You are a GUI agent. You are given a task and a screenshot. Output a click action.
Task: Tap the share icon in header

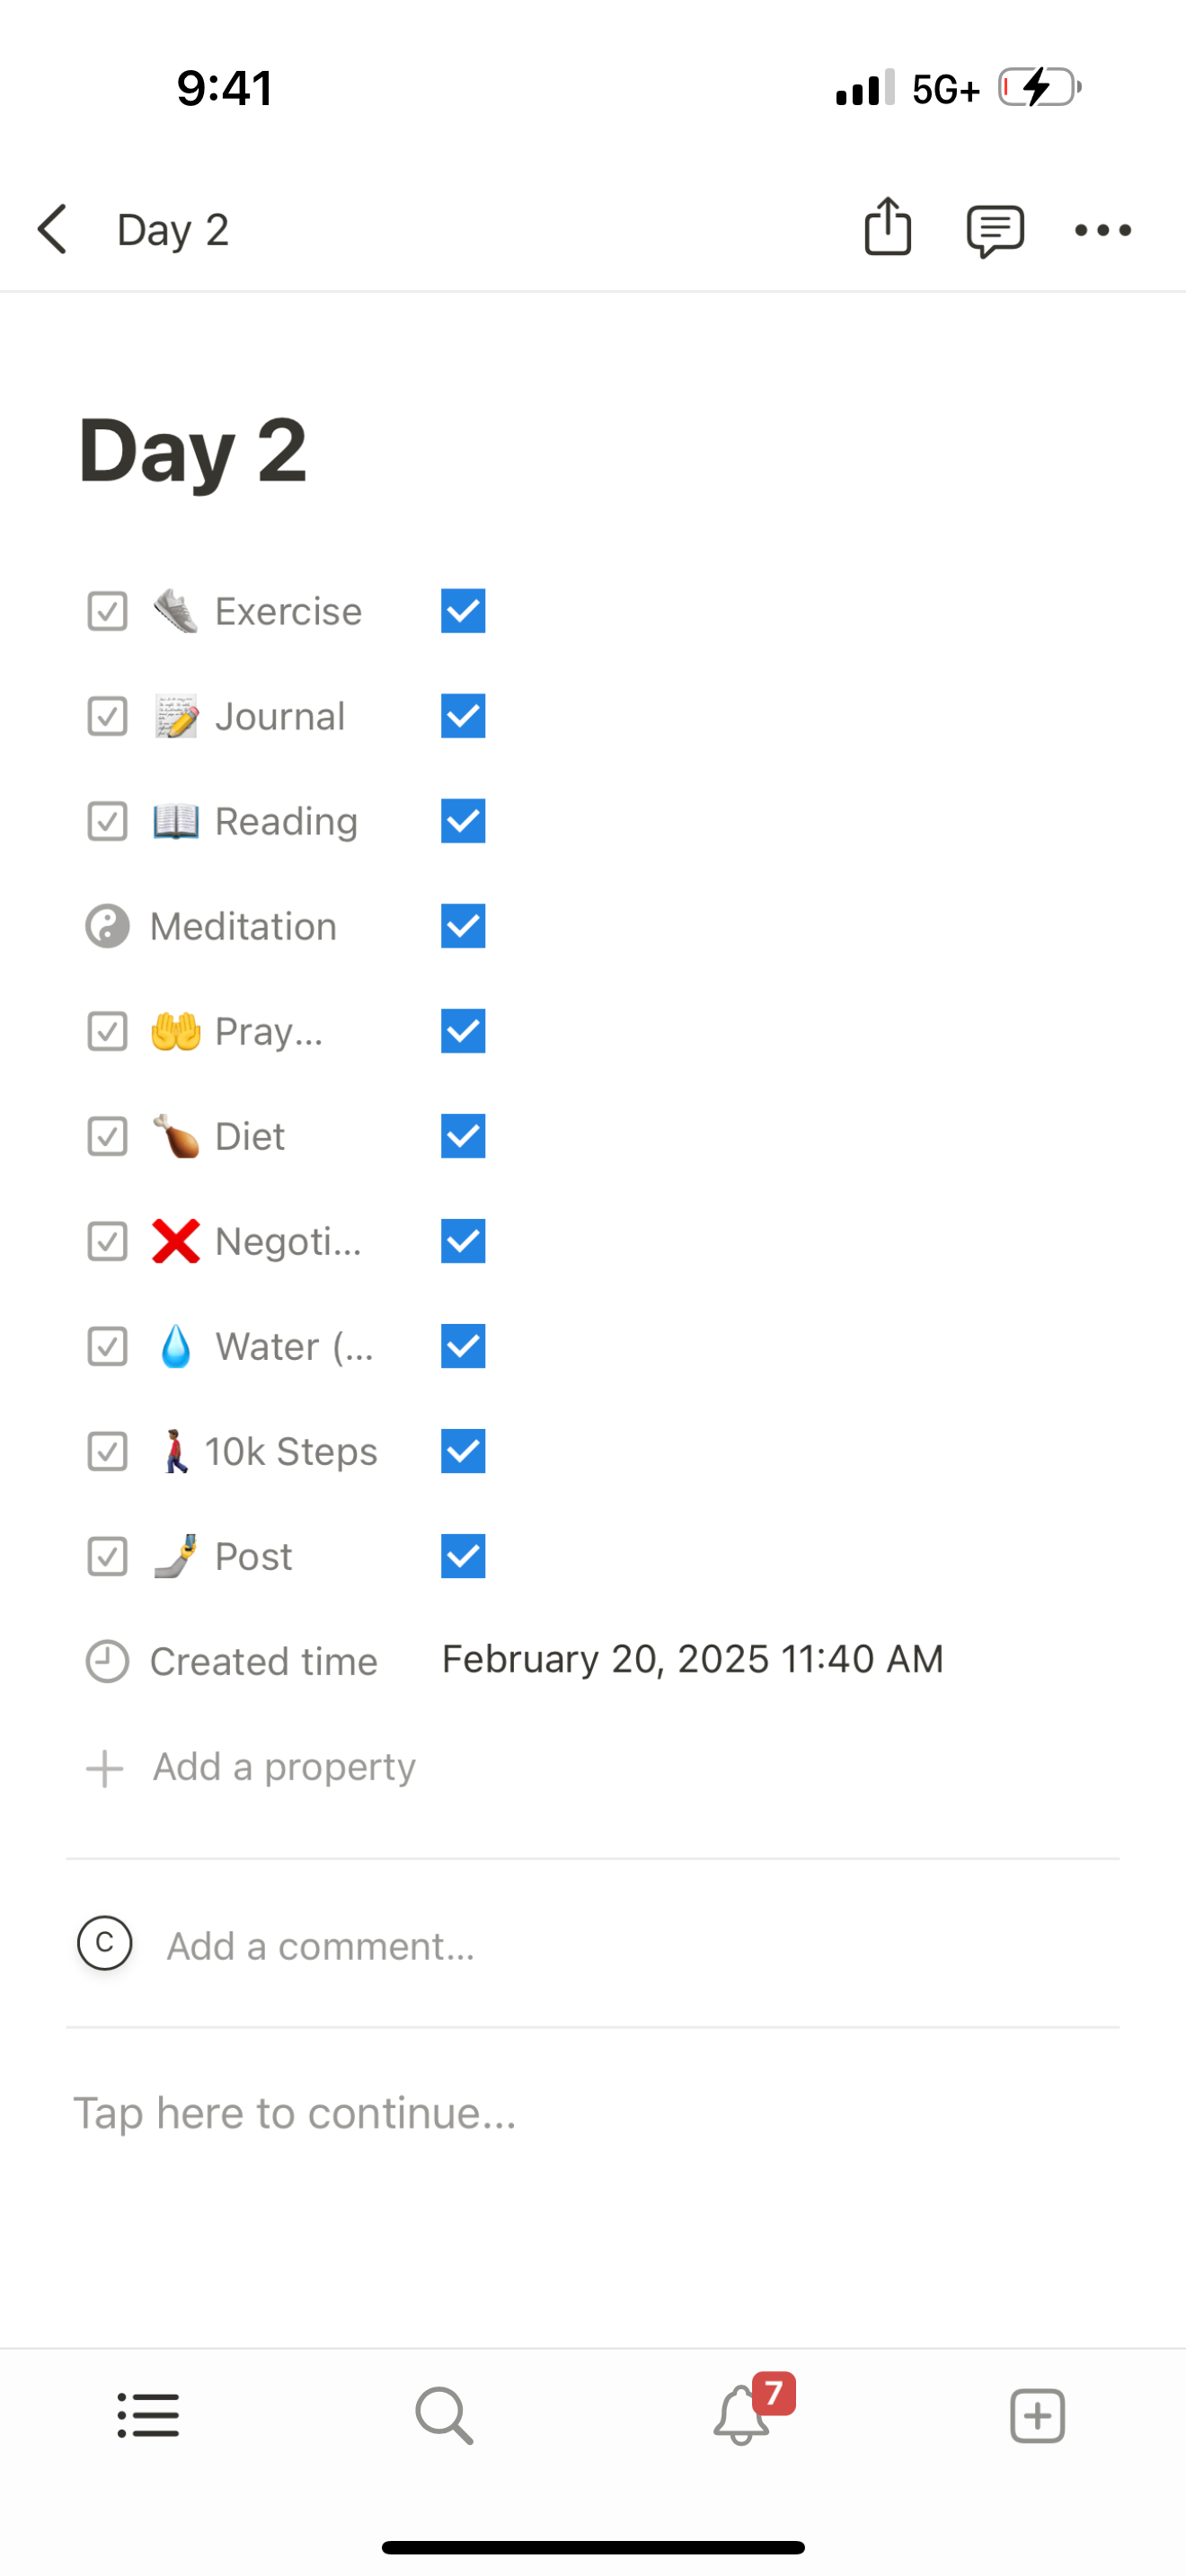pos(887,229)
